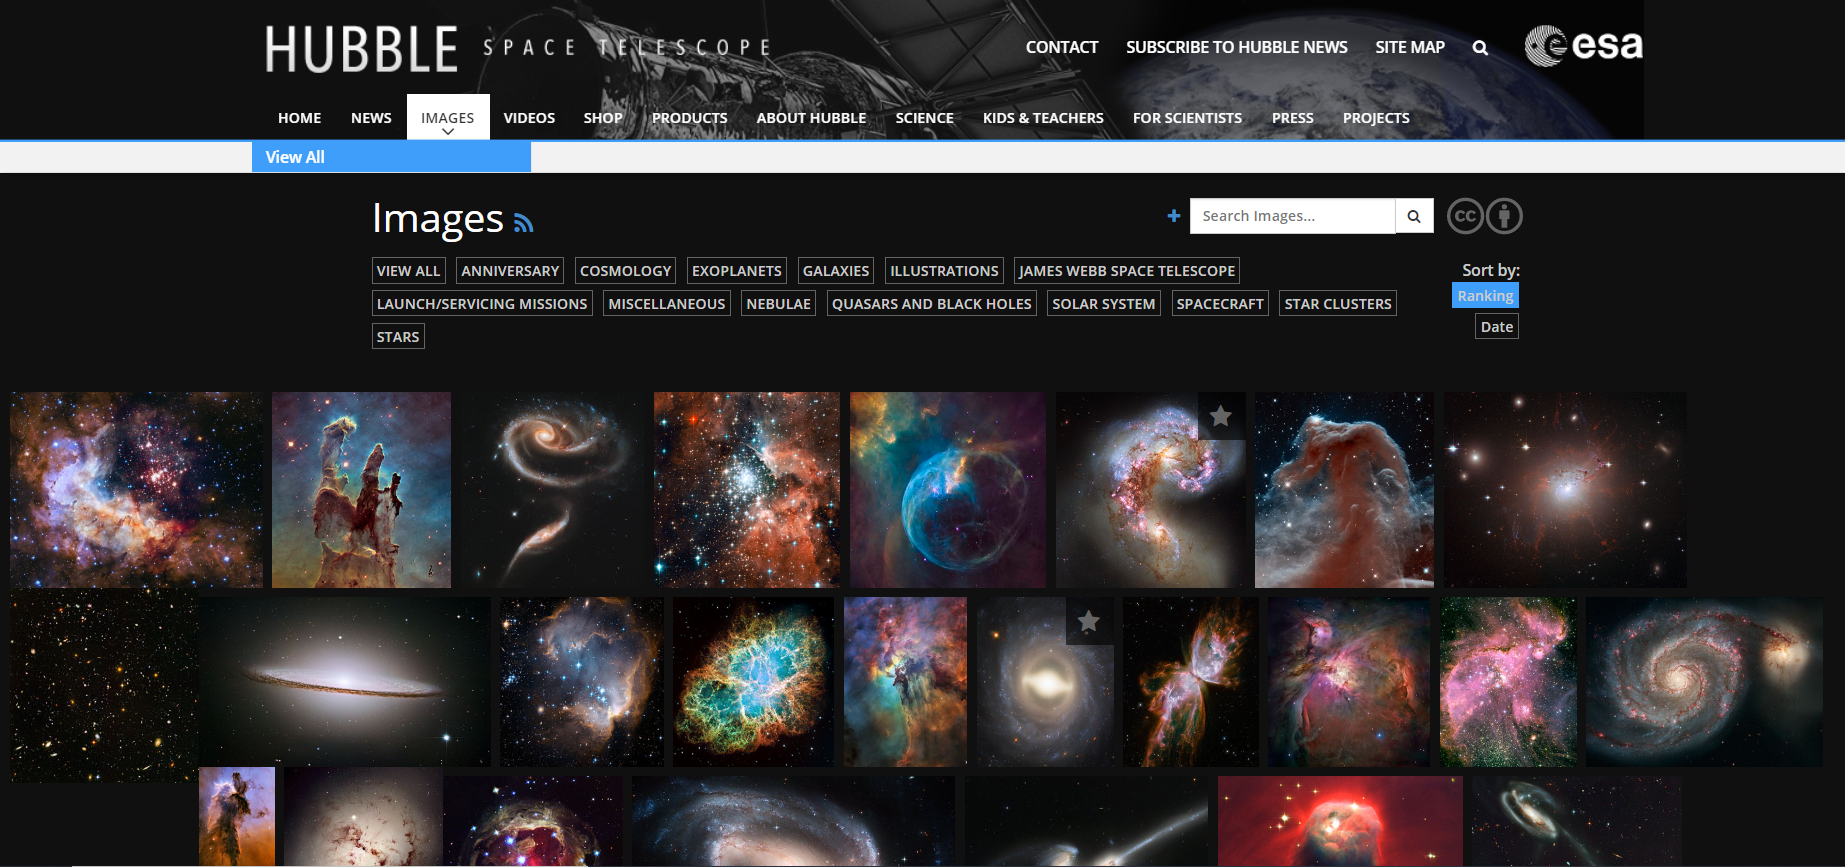The image size is (1845, 867).
Task: Filter by Spacecraft category
Action: [1220, 304]
